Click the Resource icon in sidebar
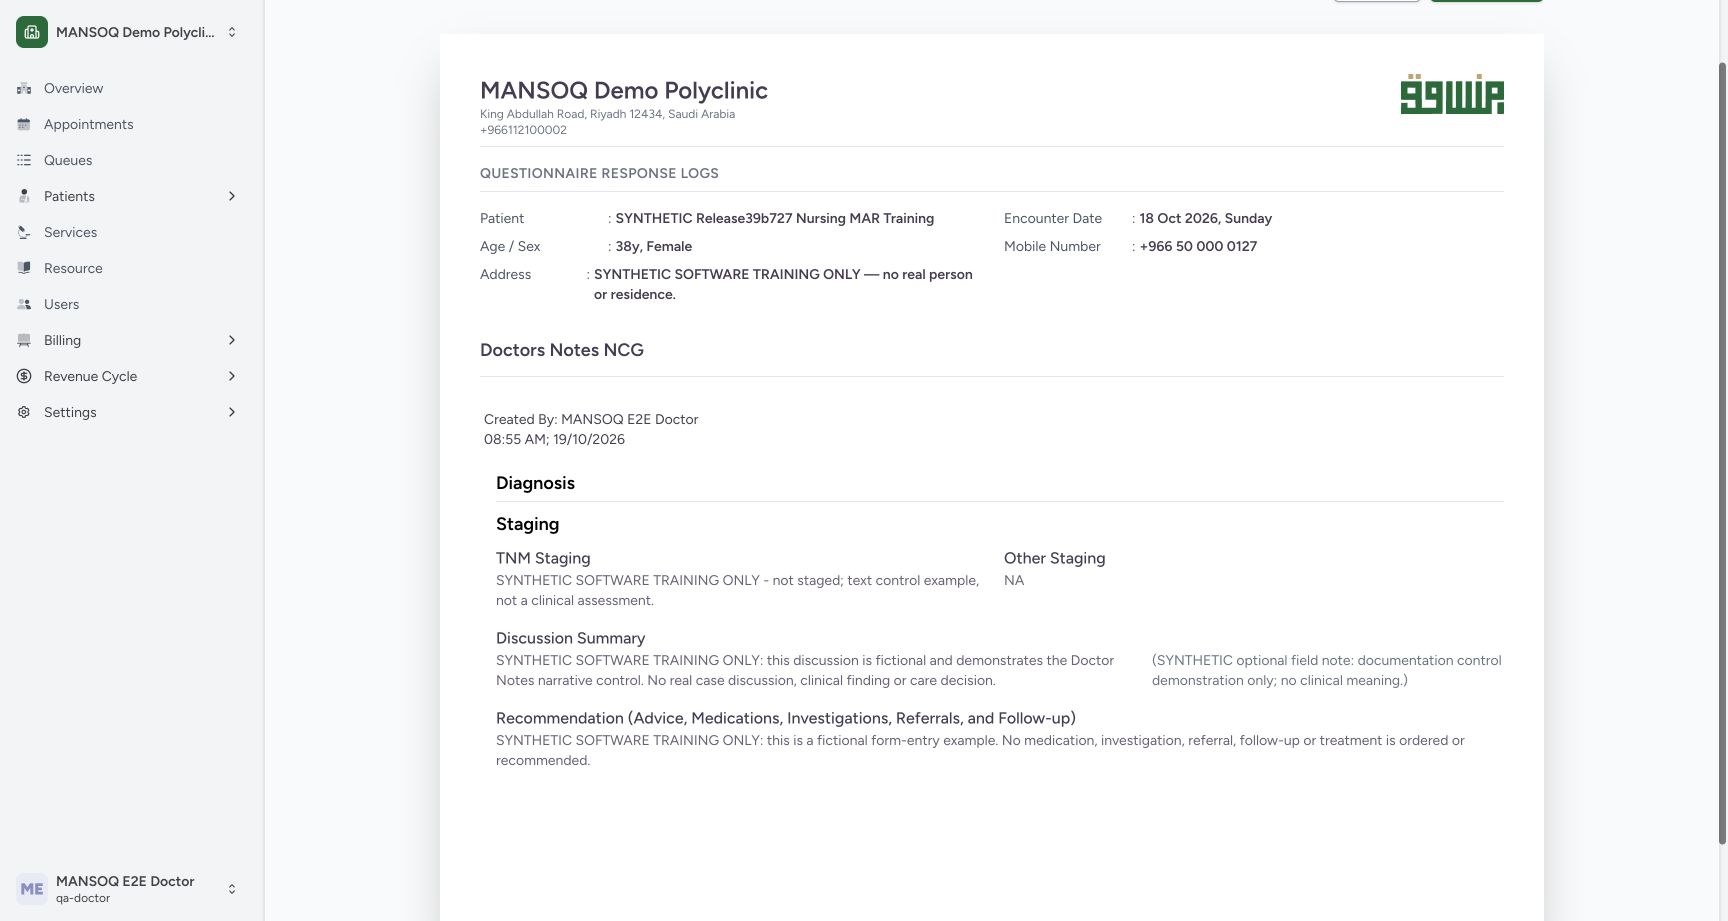 click(x=24, y=269)
